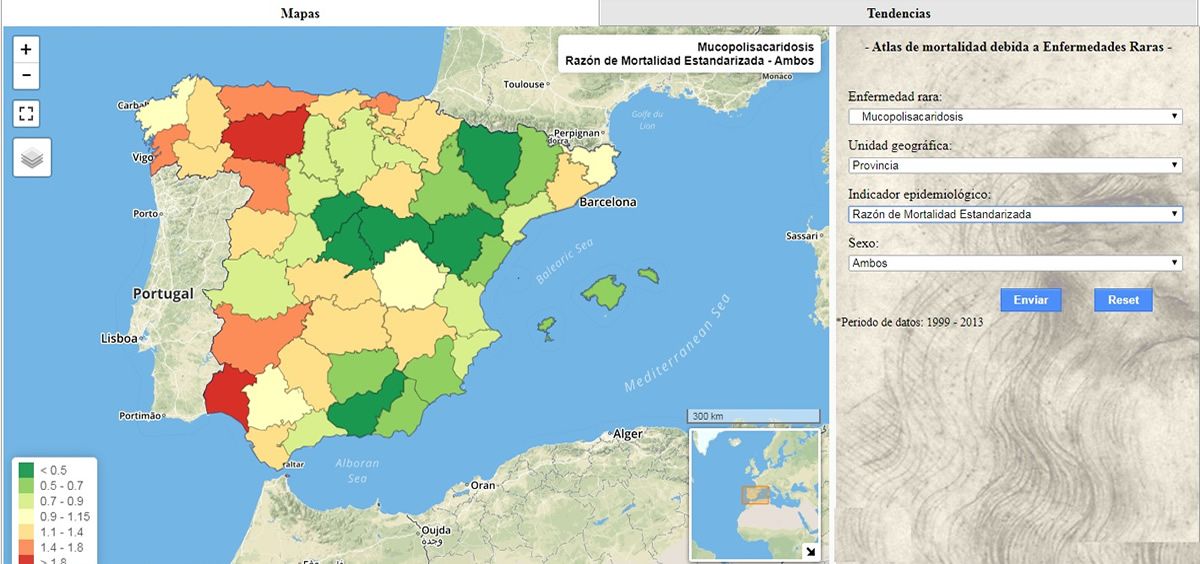Collapse the overview minimap using arrow
This screenshot has height=564, width=1200.
[x=810, y=551]
